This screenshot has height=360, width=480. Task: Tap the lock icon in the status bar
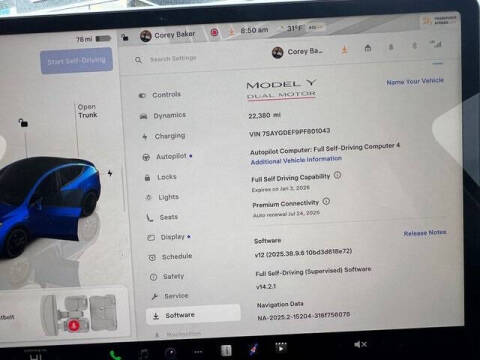[125, 37]
